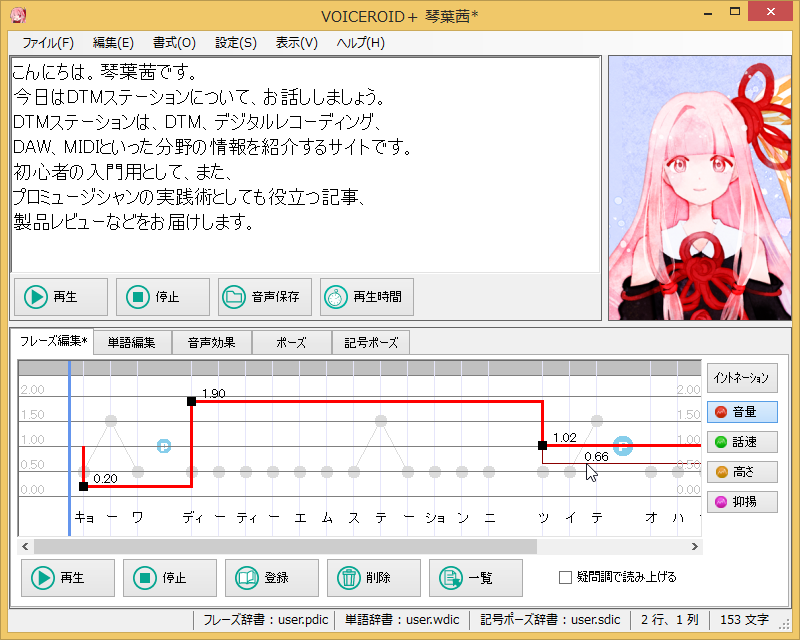Click the top 再生 play icon
800x640 pixels.
click(36, 297)
